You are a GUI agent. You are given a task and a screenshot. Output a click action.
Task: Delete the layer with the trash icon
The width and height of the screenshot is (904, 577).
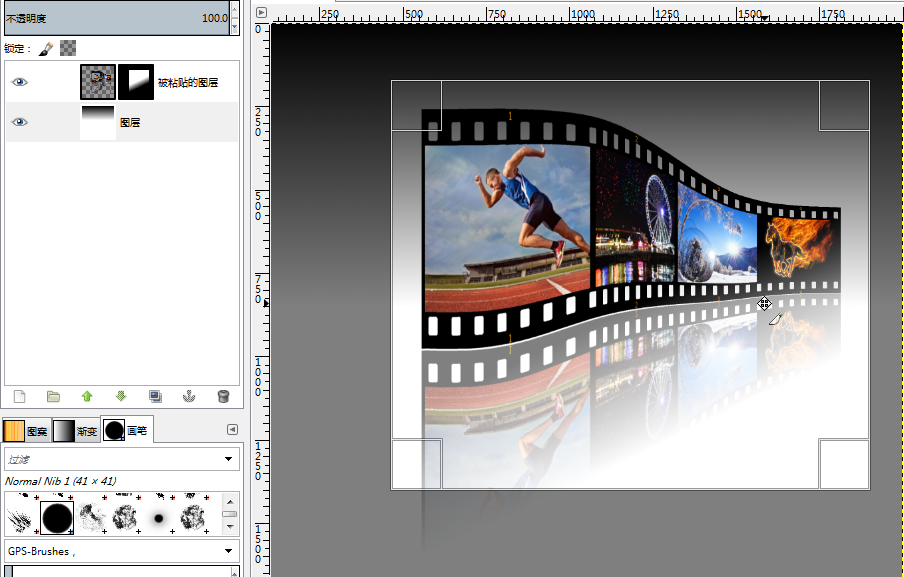tap(223, 397)
